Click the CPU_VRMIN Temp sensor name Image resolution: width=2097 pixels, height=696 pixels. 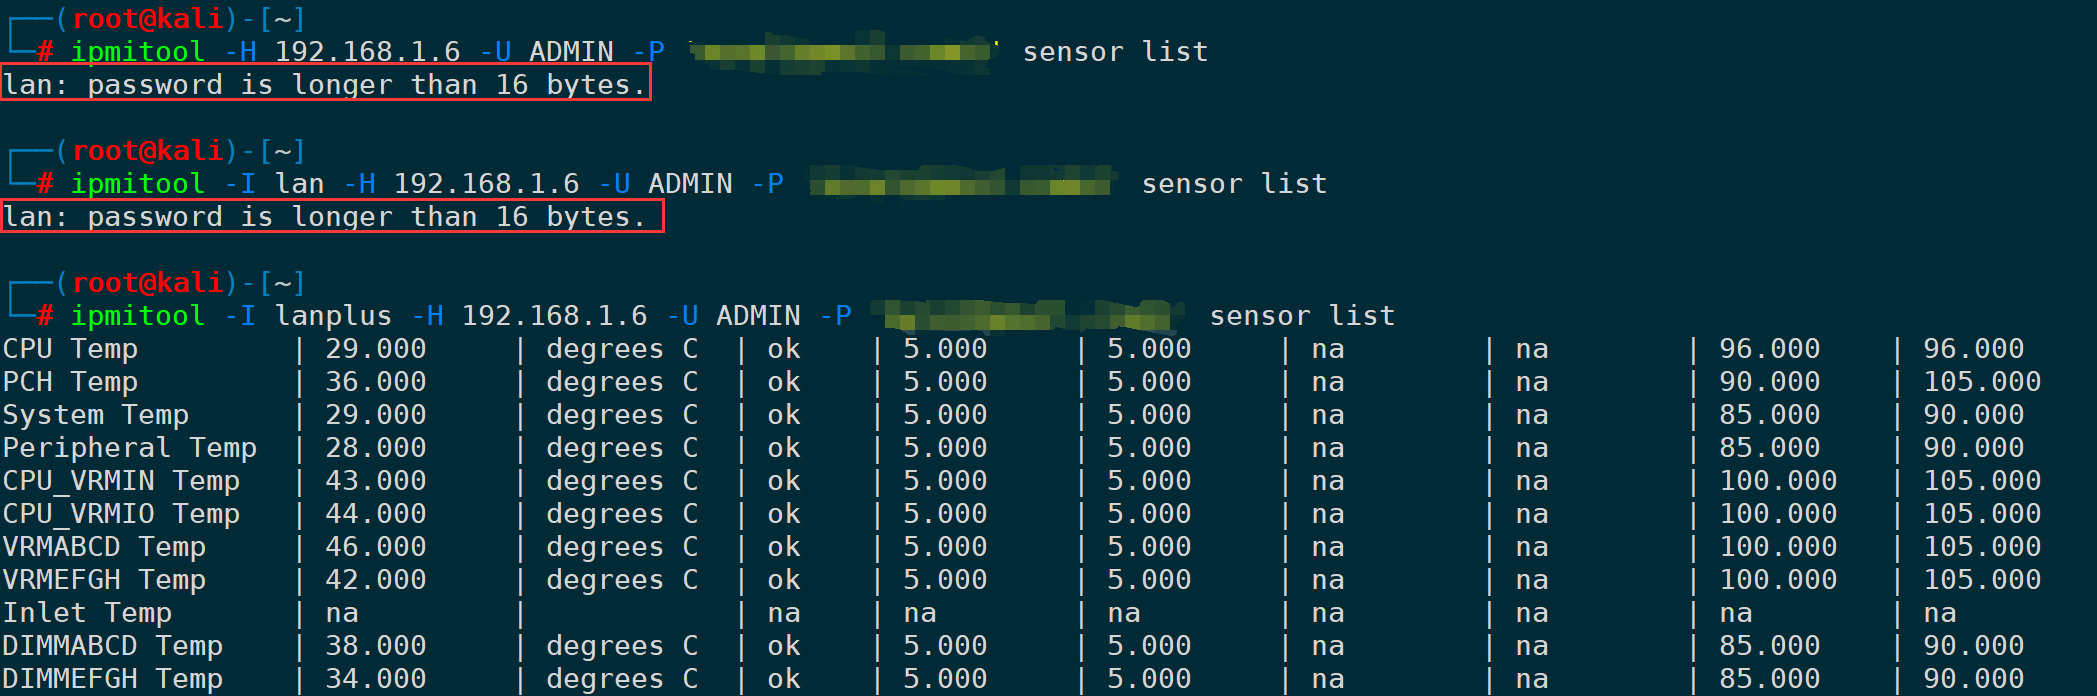[x=121, y=481]
